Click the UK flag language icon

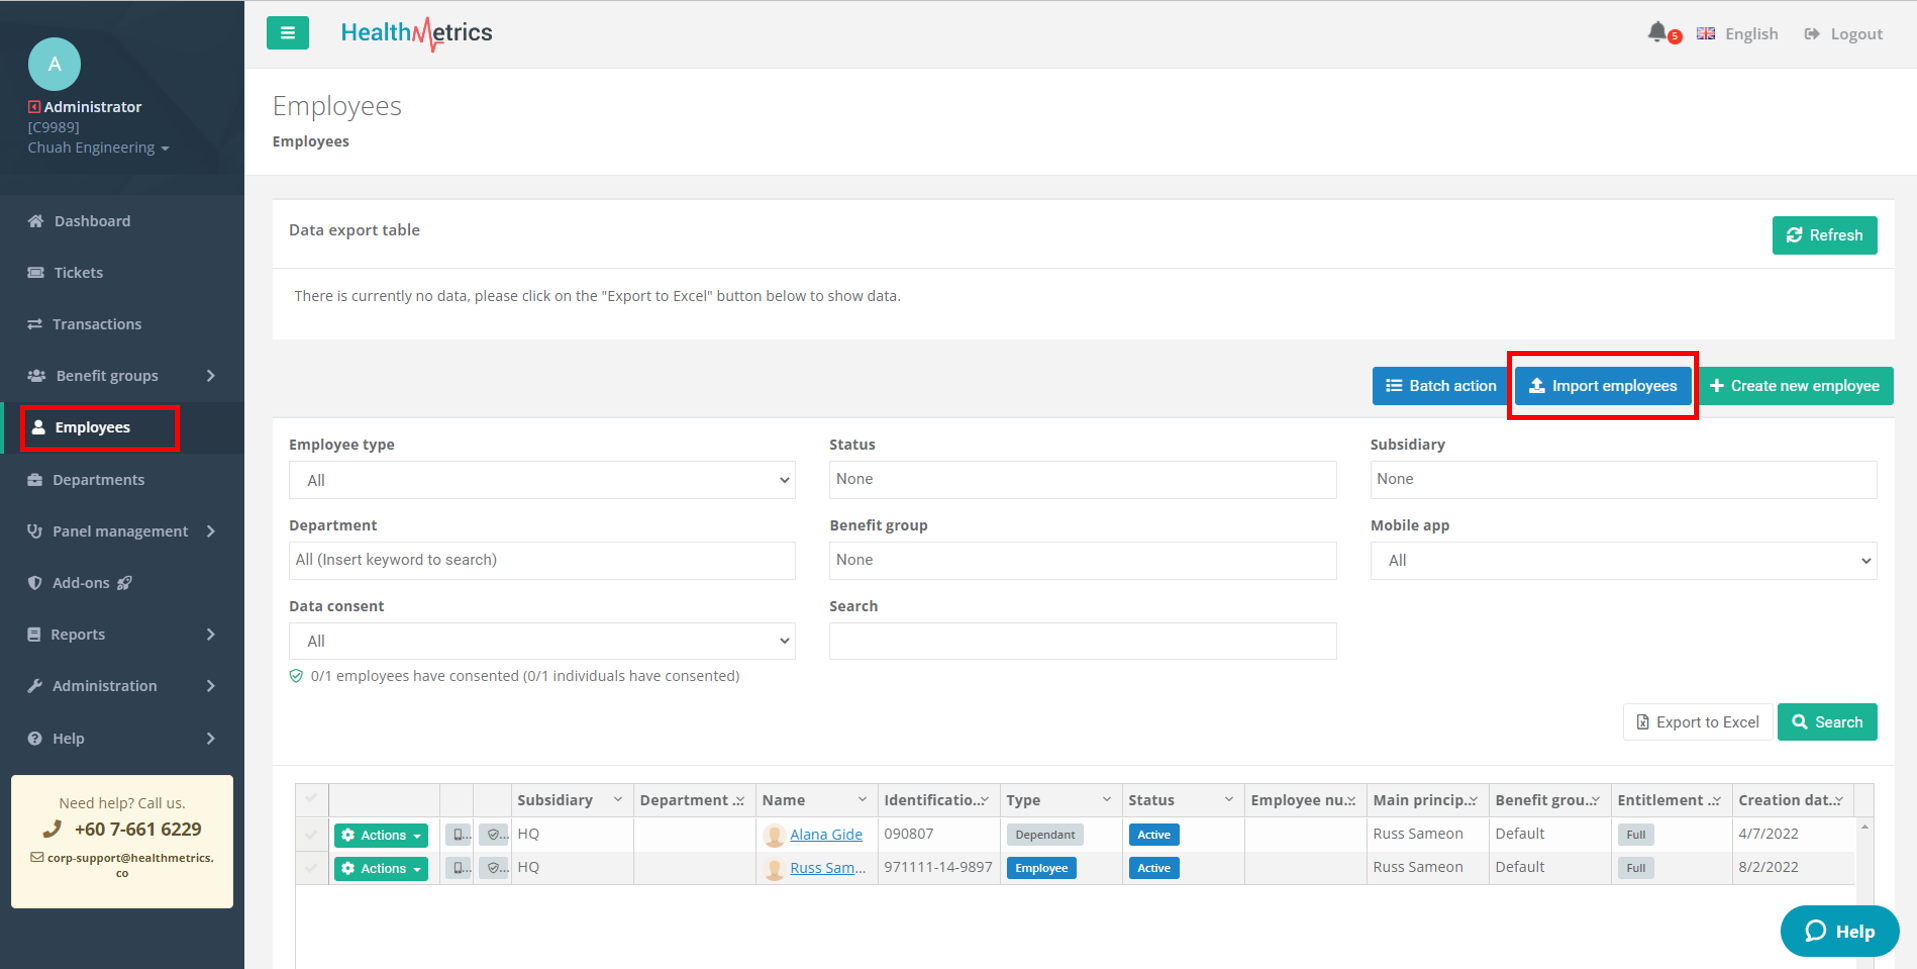[x=1706, y=34]
